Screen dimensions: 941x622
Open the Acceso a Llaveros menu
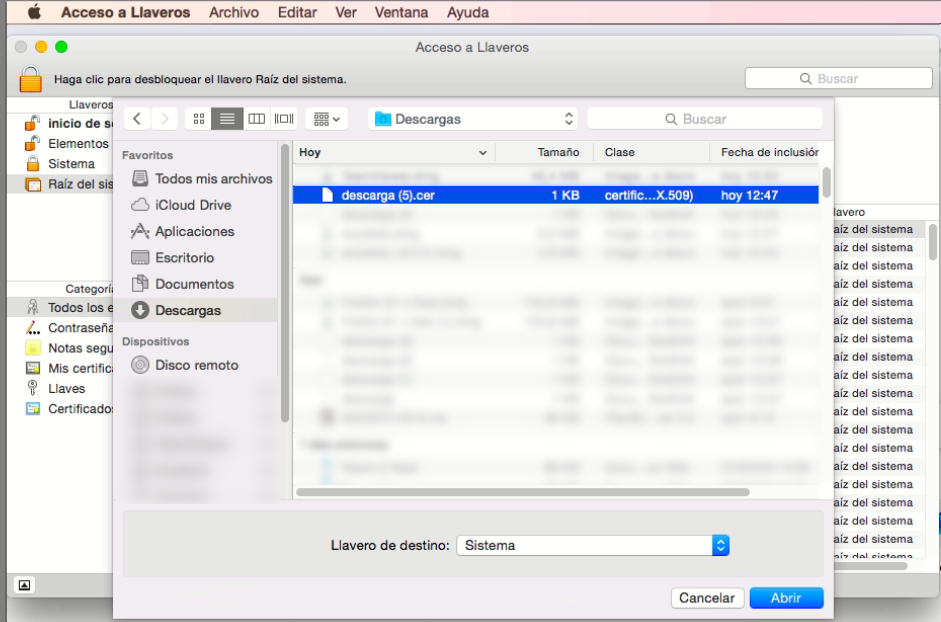125,12
